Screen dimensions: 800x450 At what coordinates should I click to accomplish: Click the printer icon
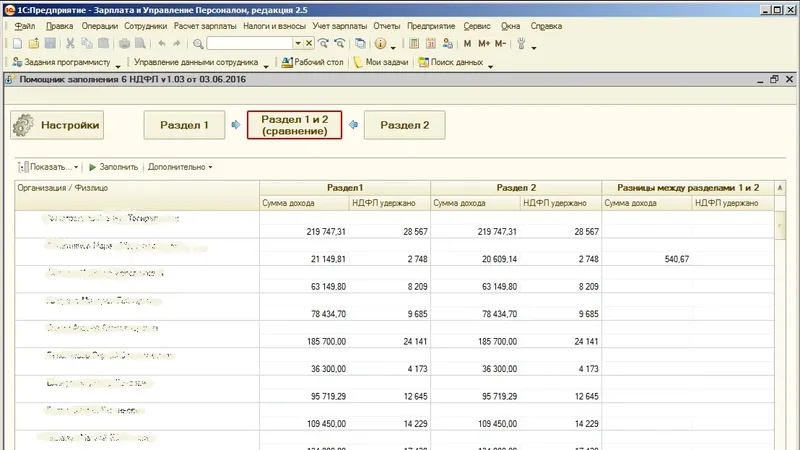coord(124,44)
